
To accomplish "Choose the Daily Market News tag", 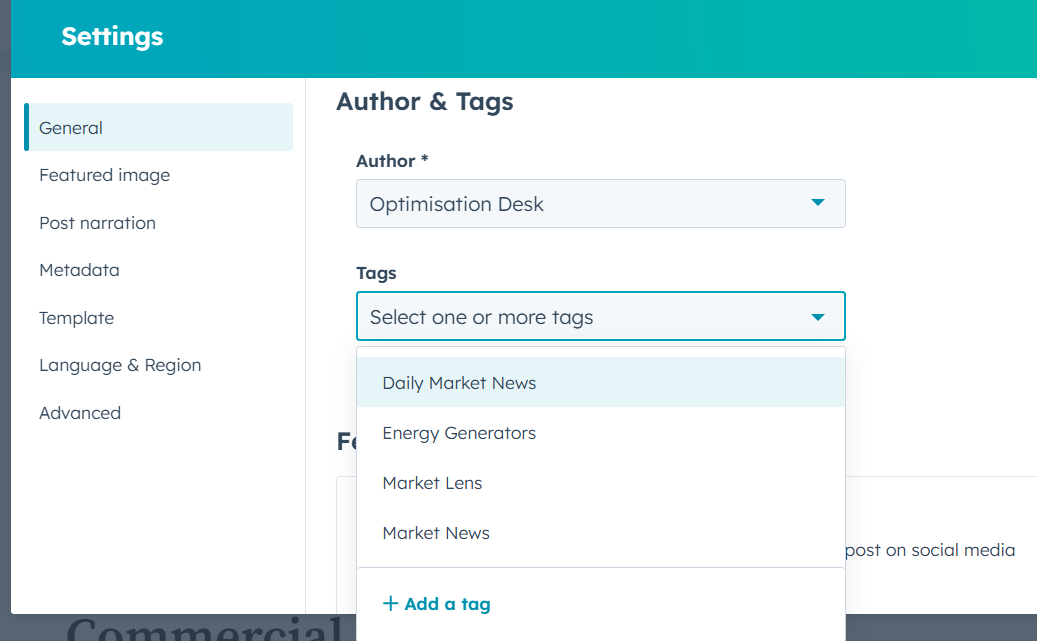I will click(x=459, y=383).
